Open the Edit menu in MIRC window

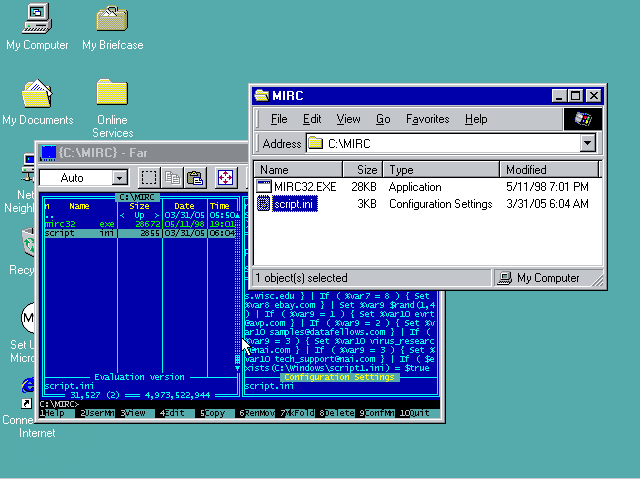[x=312, y=119]
